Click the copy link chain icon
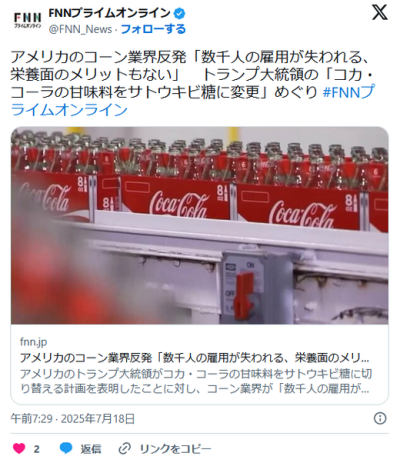This screenshot has width=400, height=463. (x=125, y=449)
